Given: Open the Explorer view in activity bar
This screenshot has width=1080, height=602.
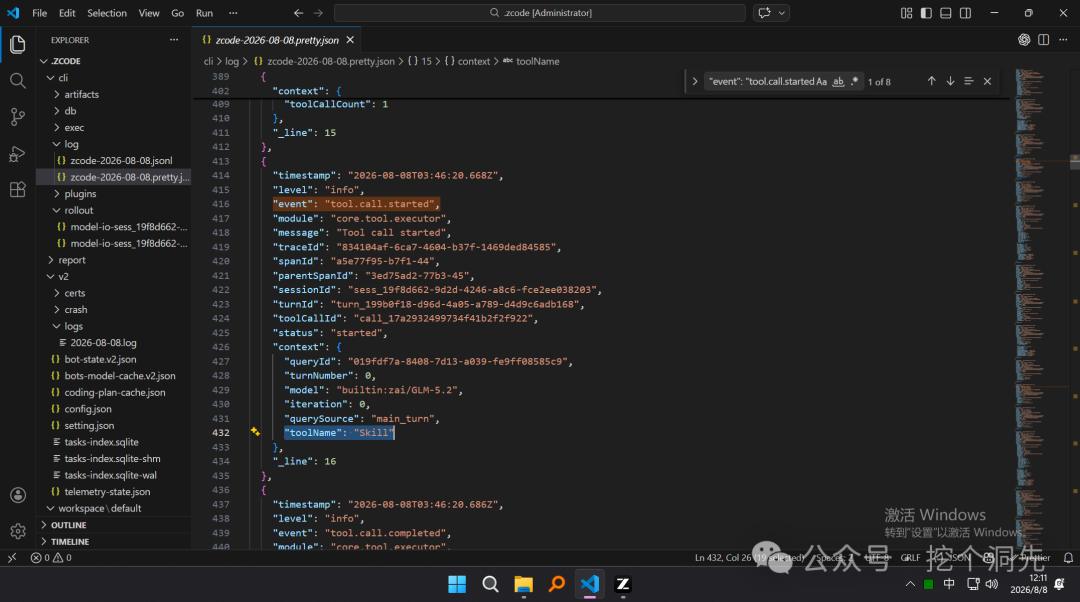Looking at the screenshot, I should point(18,45).
